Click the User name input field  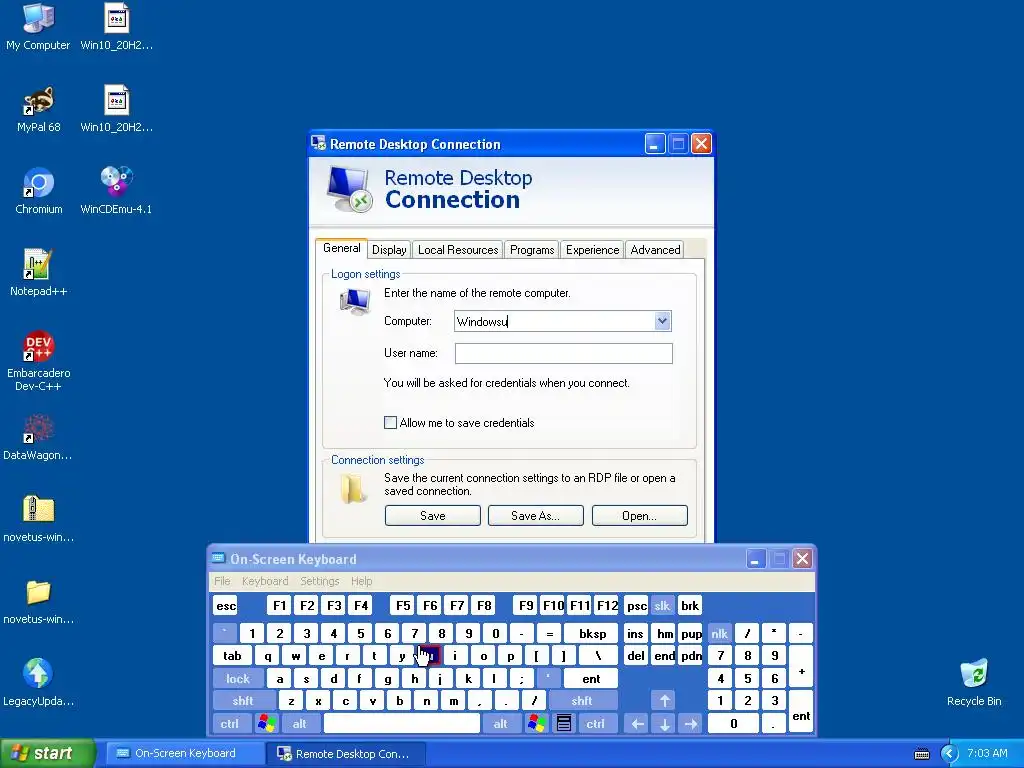[564, 353]
